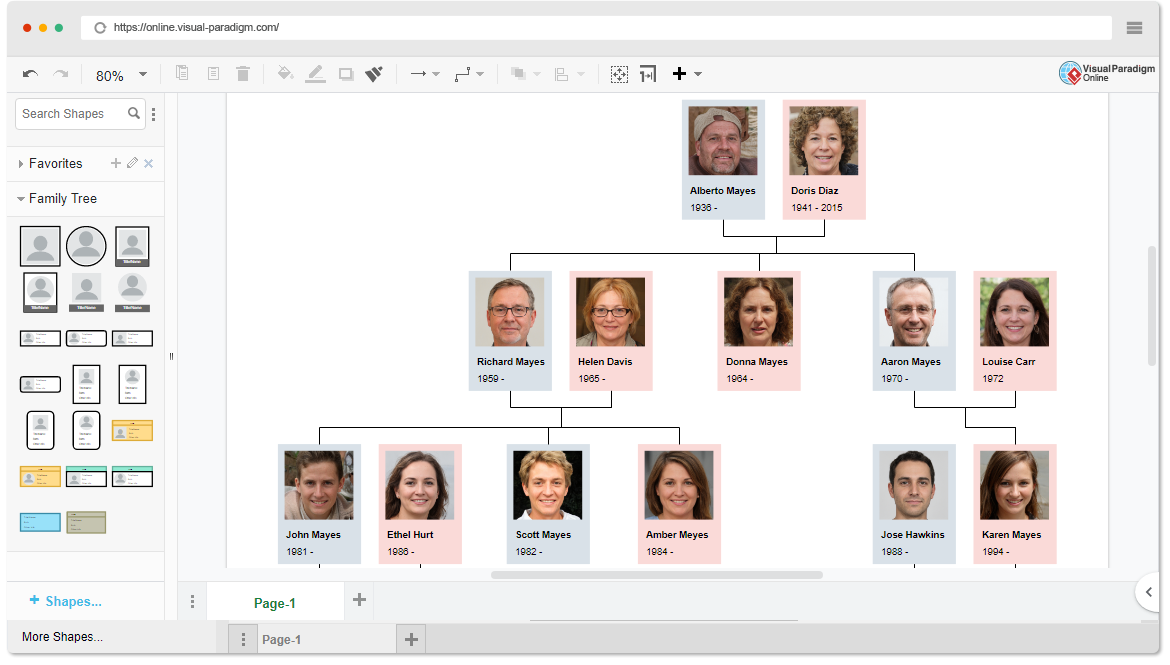Select the Format Painter toolbar icon
The width and height of the screenshot is (1170, 665).
pyautogui.click(x=374, y=73)
